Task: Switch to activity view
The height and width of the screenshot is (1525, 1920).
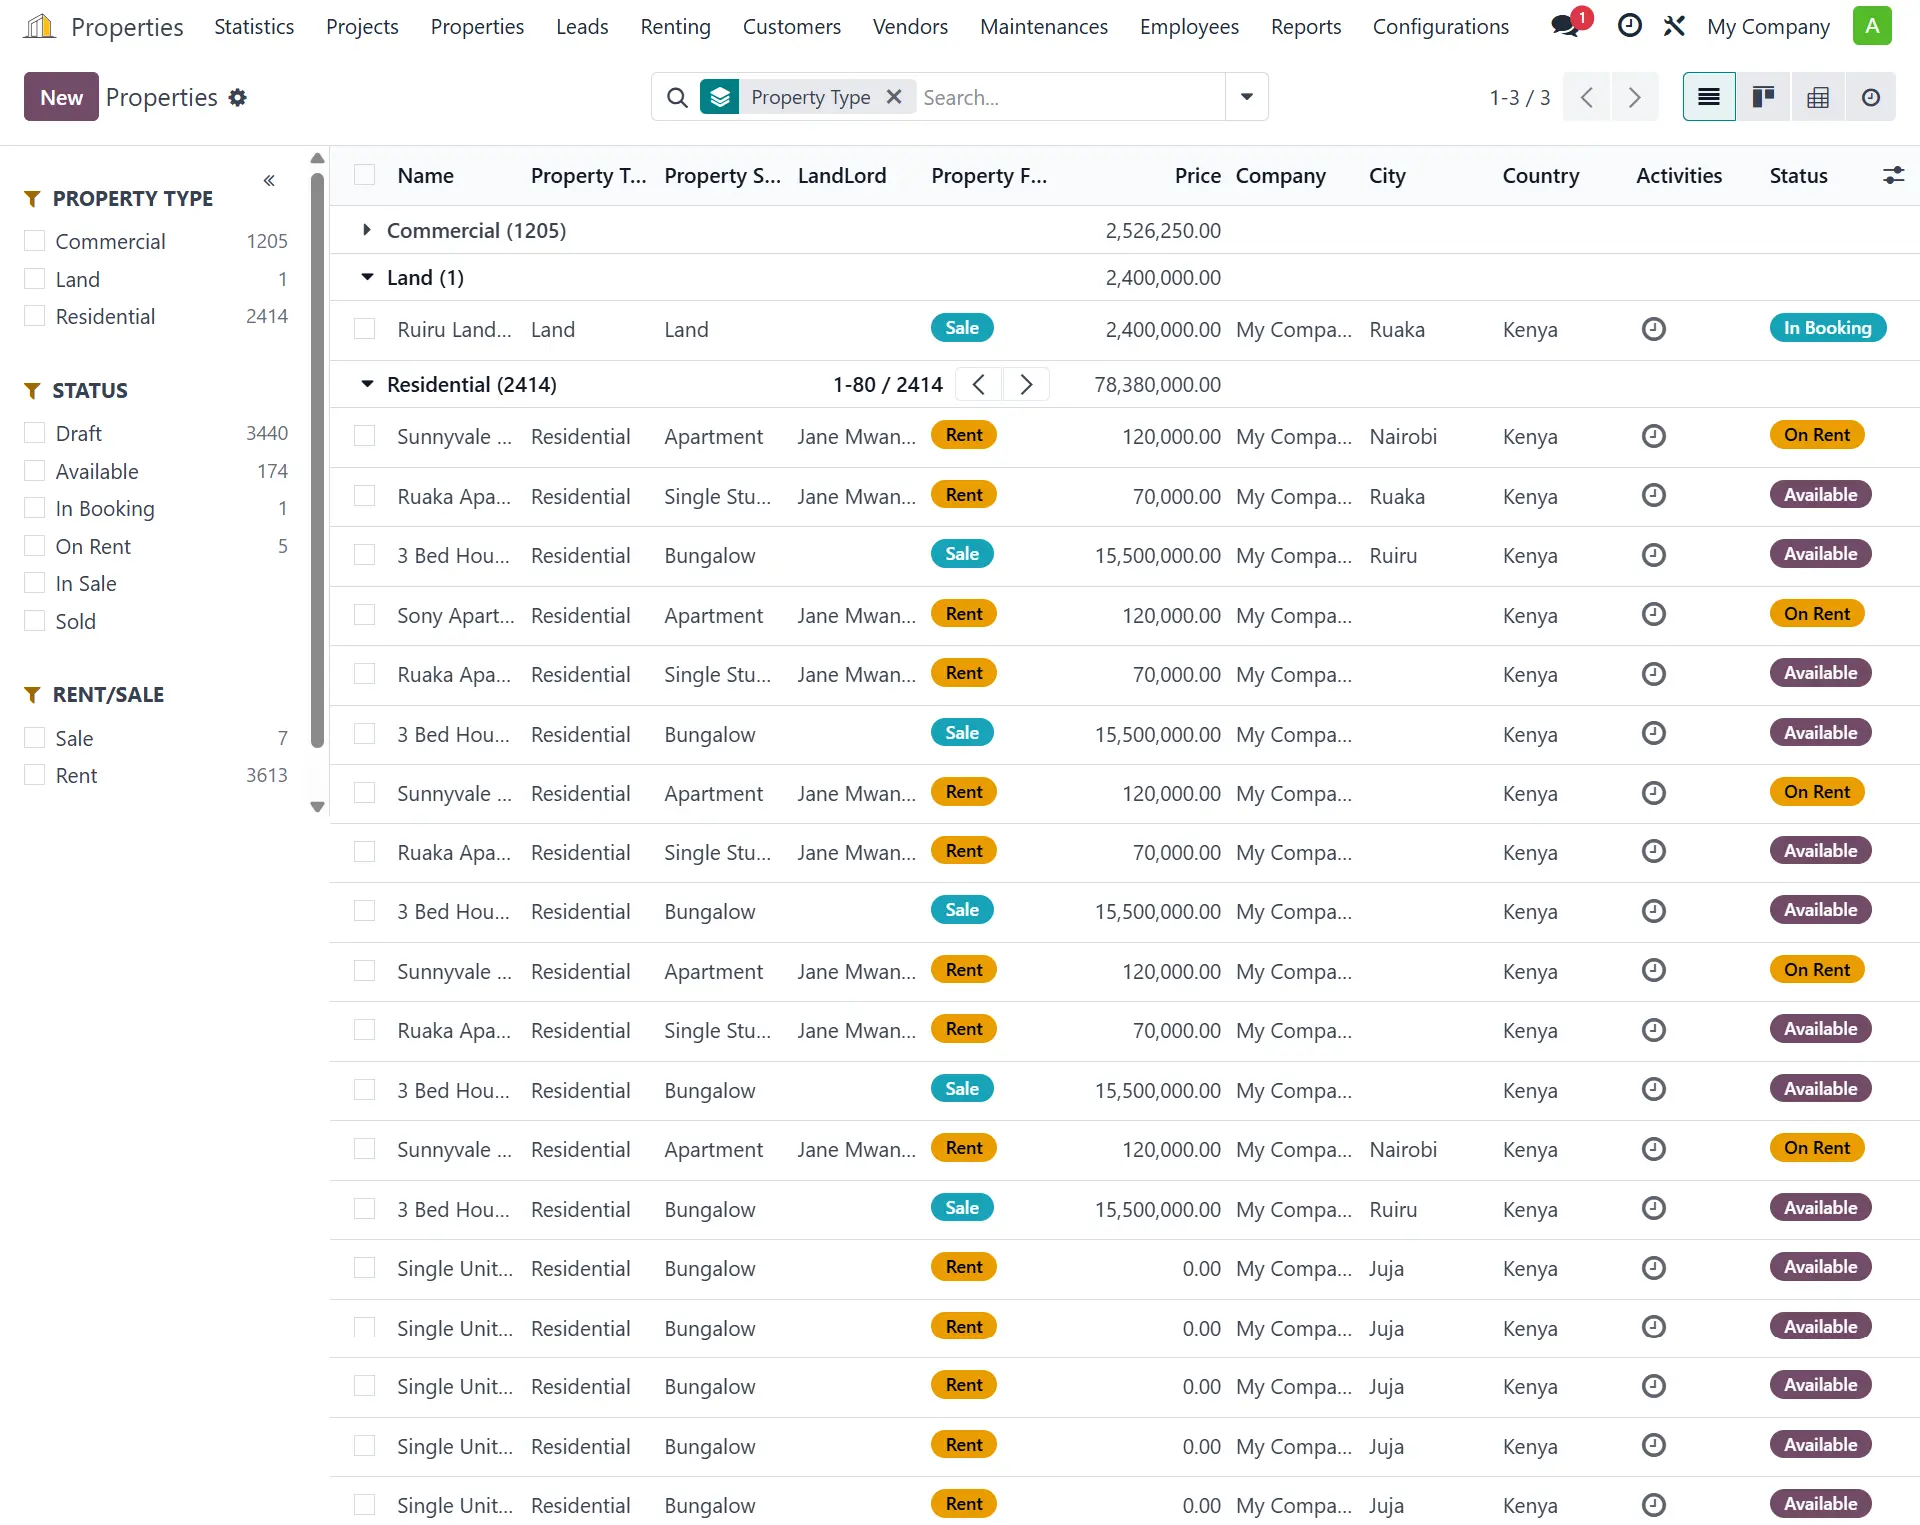Action: click(x=1870, y=97)
